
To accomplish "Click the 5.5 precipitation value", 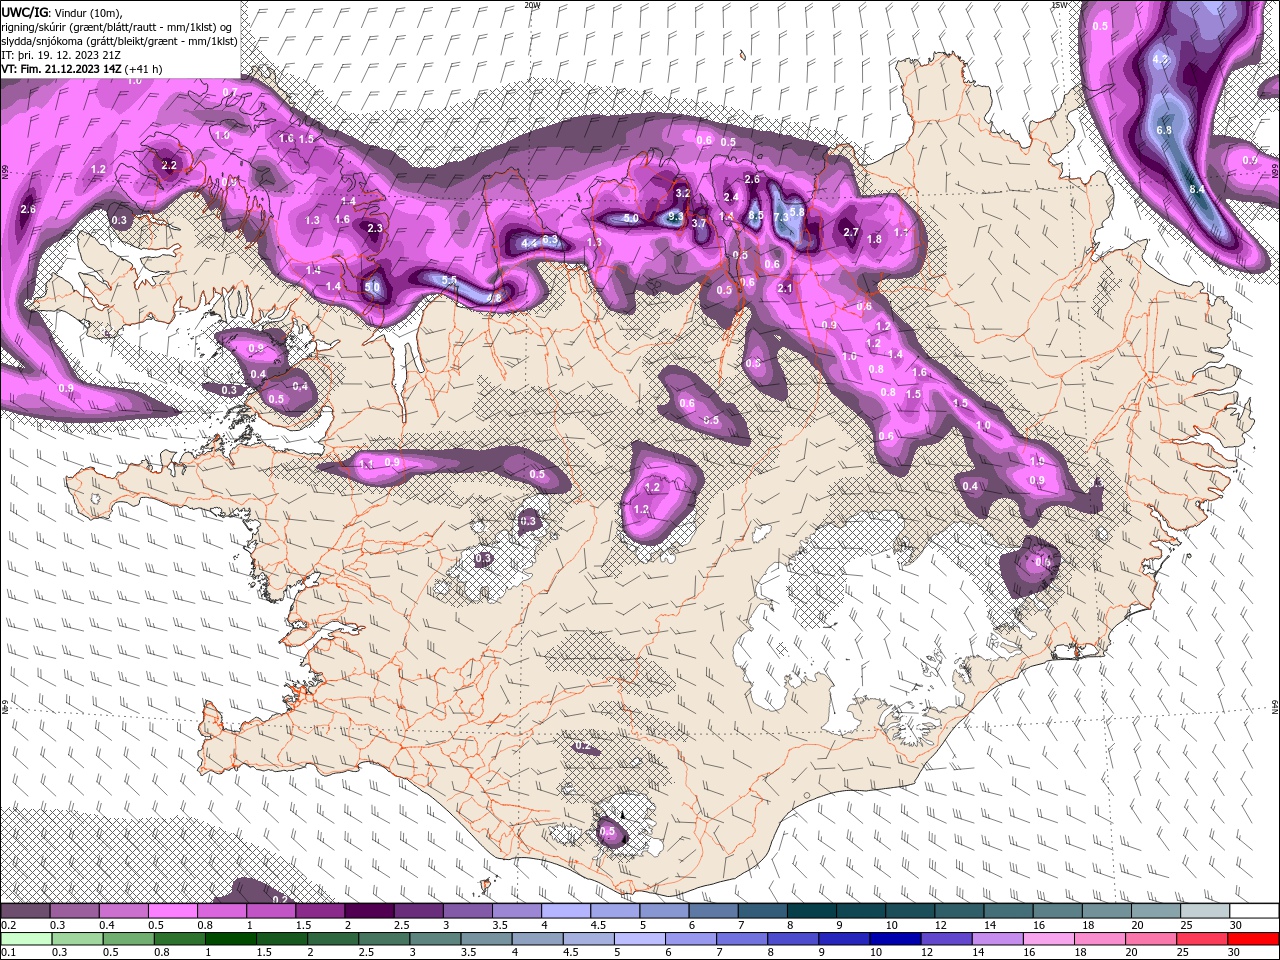I will 449,281.
